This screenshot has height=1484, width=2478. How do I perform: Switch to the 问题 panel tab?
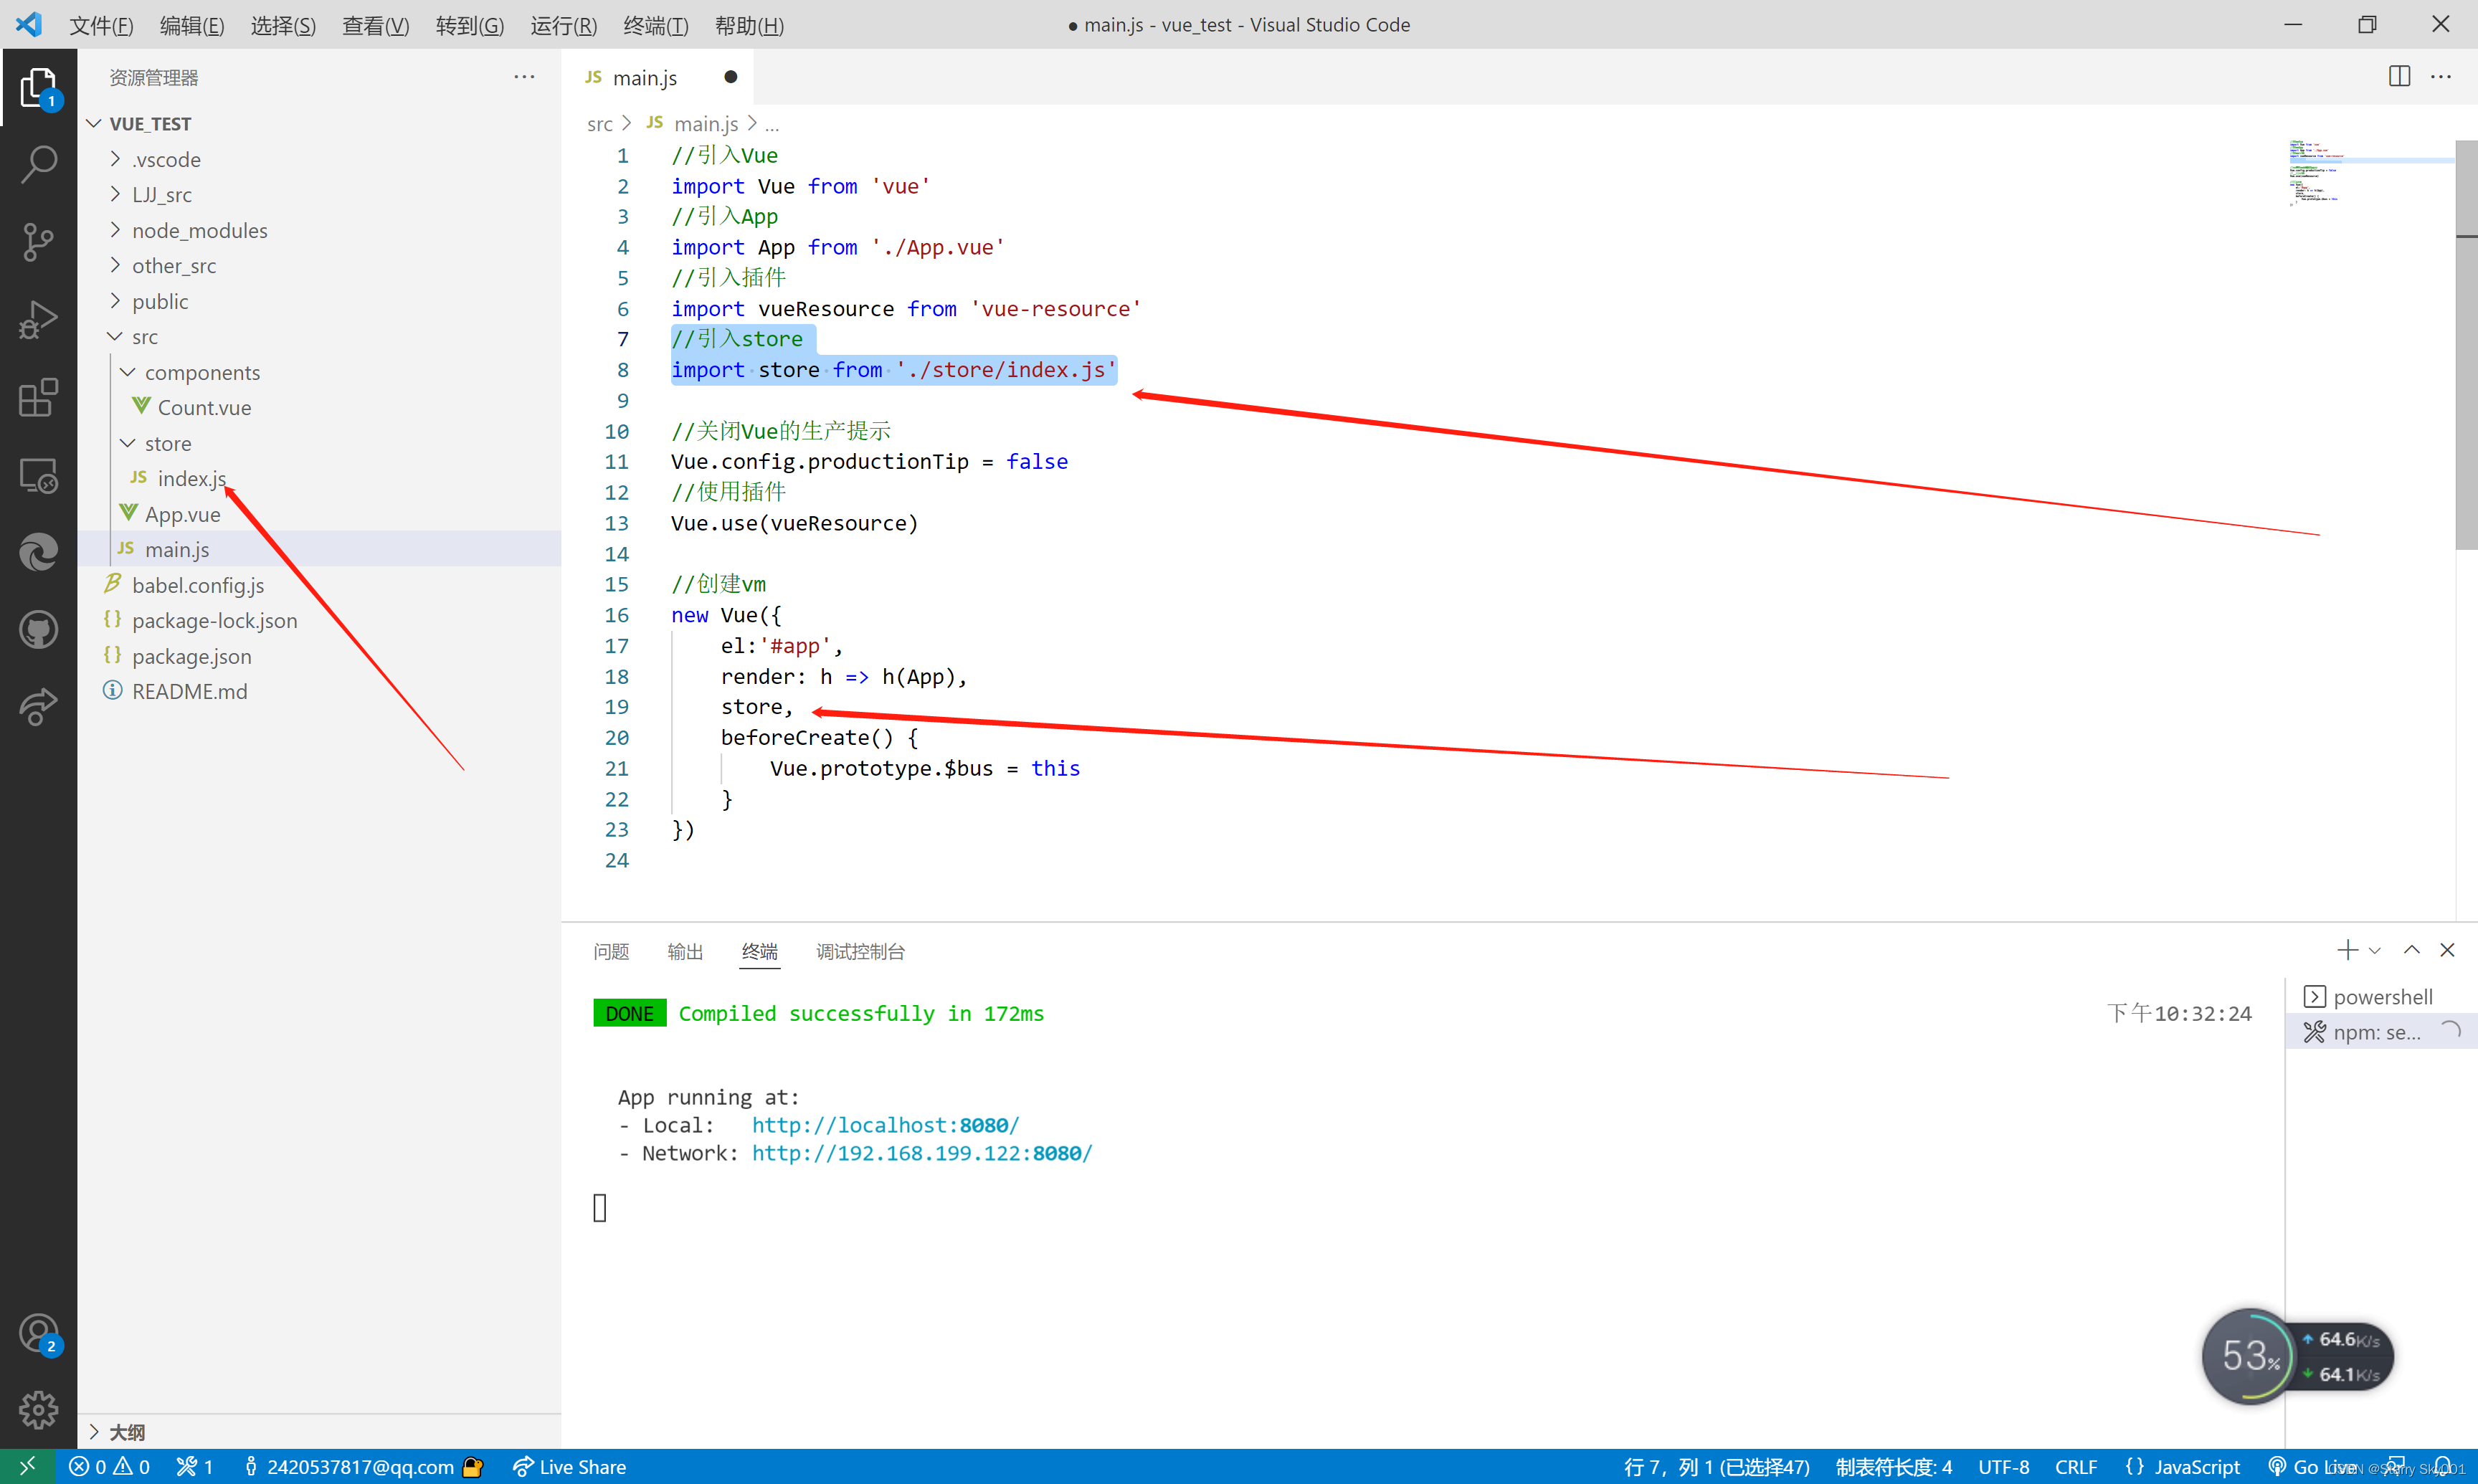click(611, 951)
